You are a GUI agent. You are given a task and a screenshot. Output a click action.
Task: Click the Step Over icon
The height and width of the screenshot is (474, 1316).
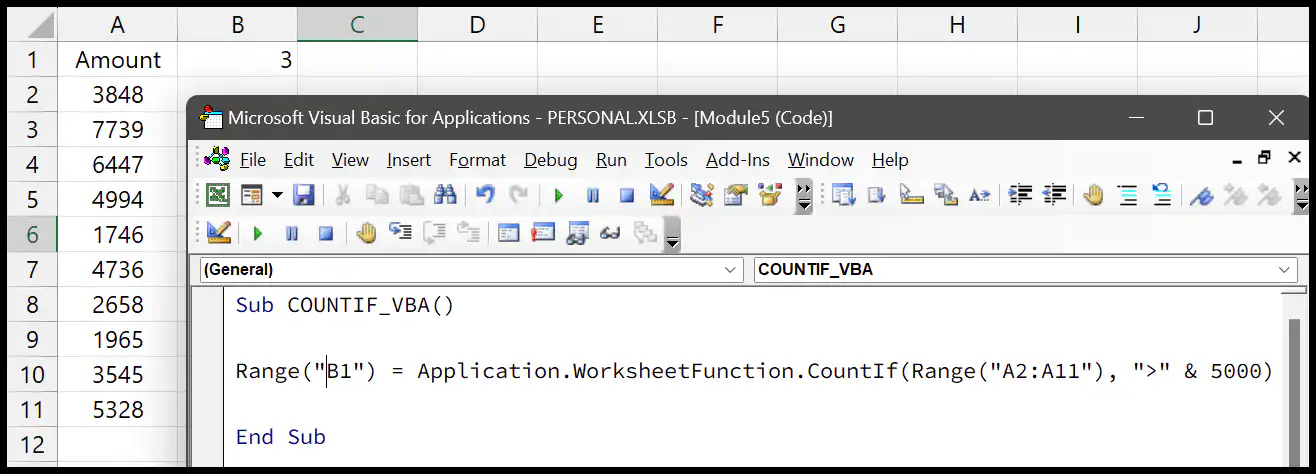pos(434,233)
